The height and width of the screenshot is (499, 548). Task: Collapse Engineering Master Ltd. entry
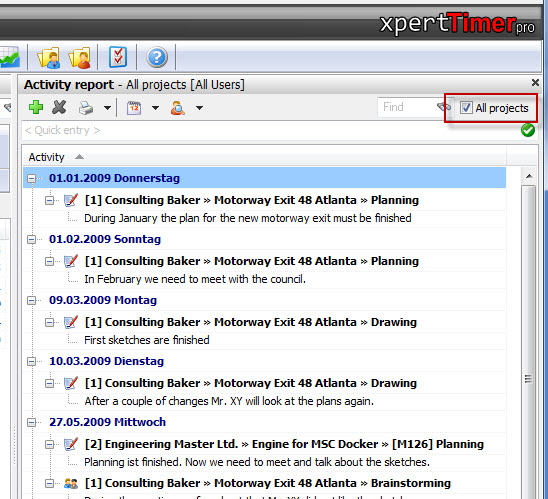pyautogui.click(x=50, y=444)
